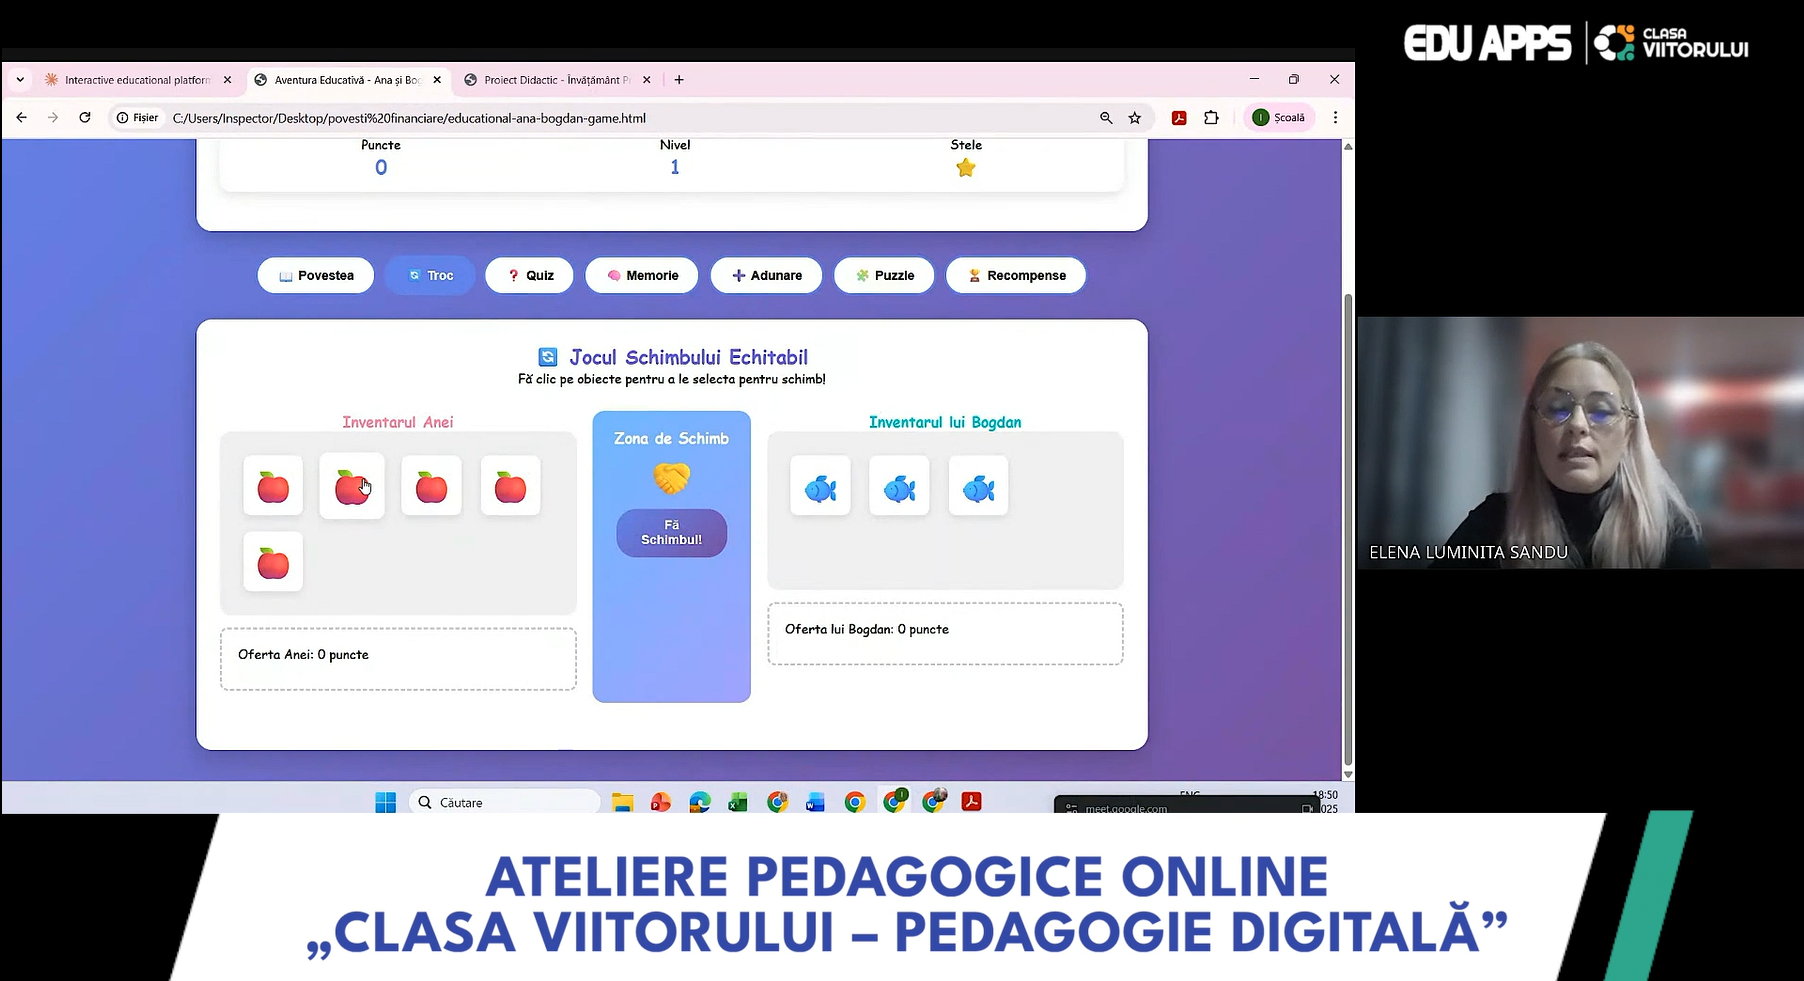Launch PowerPoint from the taskbar
This screenshot has width=1804, height=981.
[x=660, y=802]
